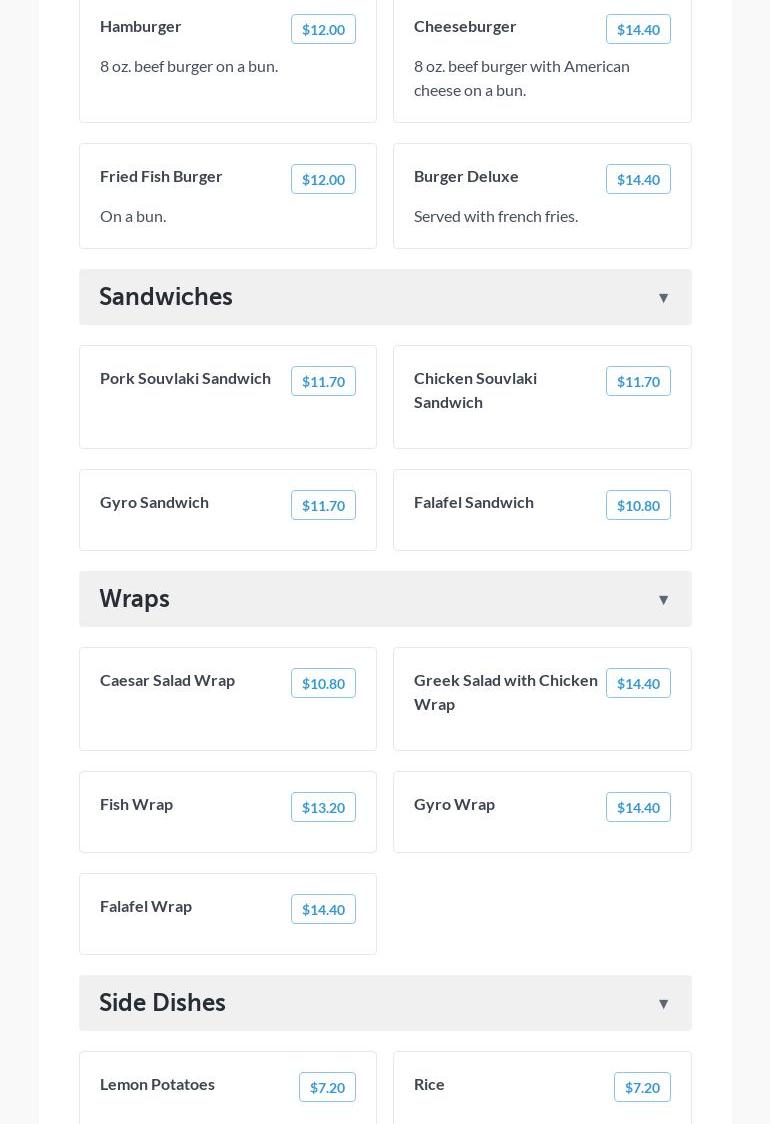The image size is (770, 1124).
Task: Click the Chicken Souvlaki Sandwich price button
Action: [638, 382]
